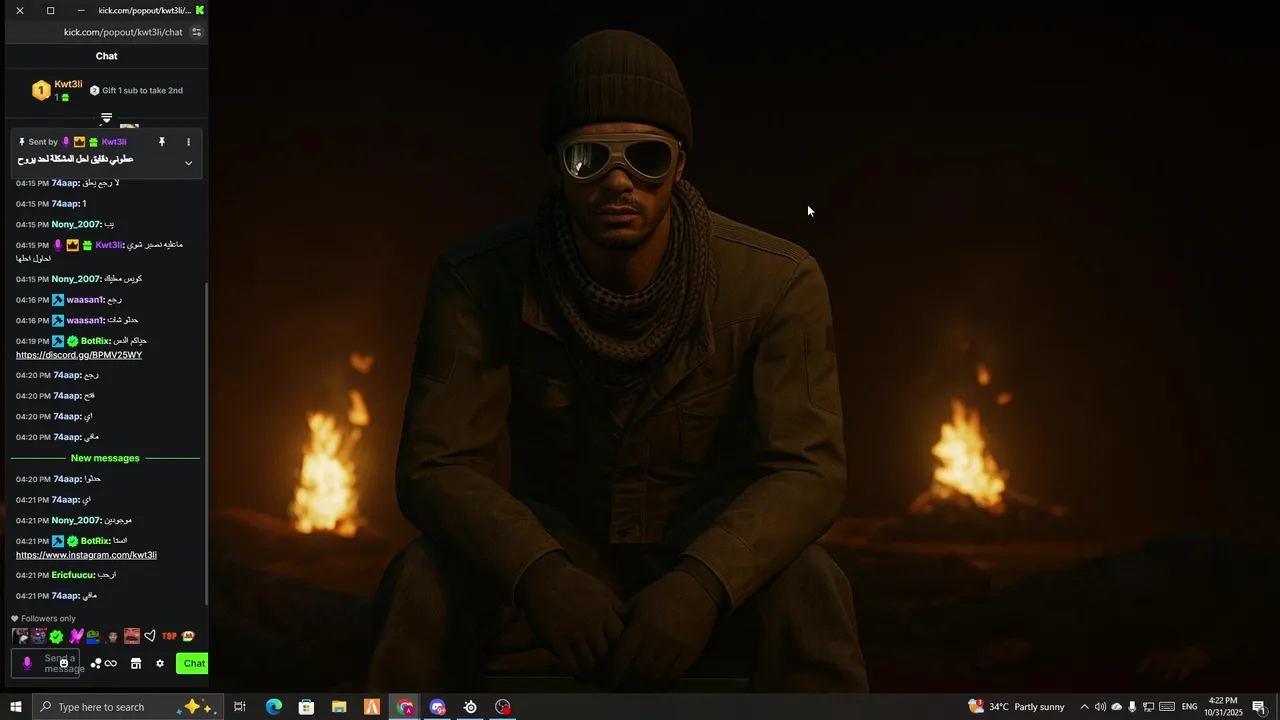Open the instagram.com/kwt3li link
Image resolution: width=1280 pixels, height=720 pixels.
[86, 555]
